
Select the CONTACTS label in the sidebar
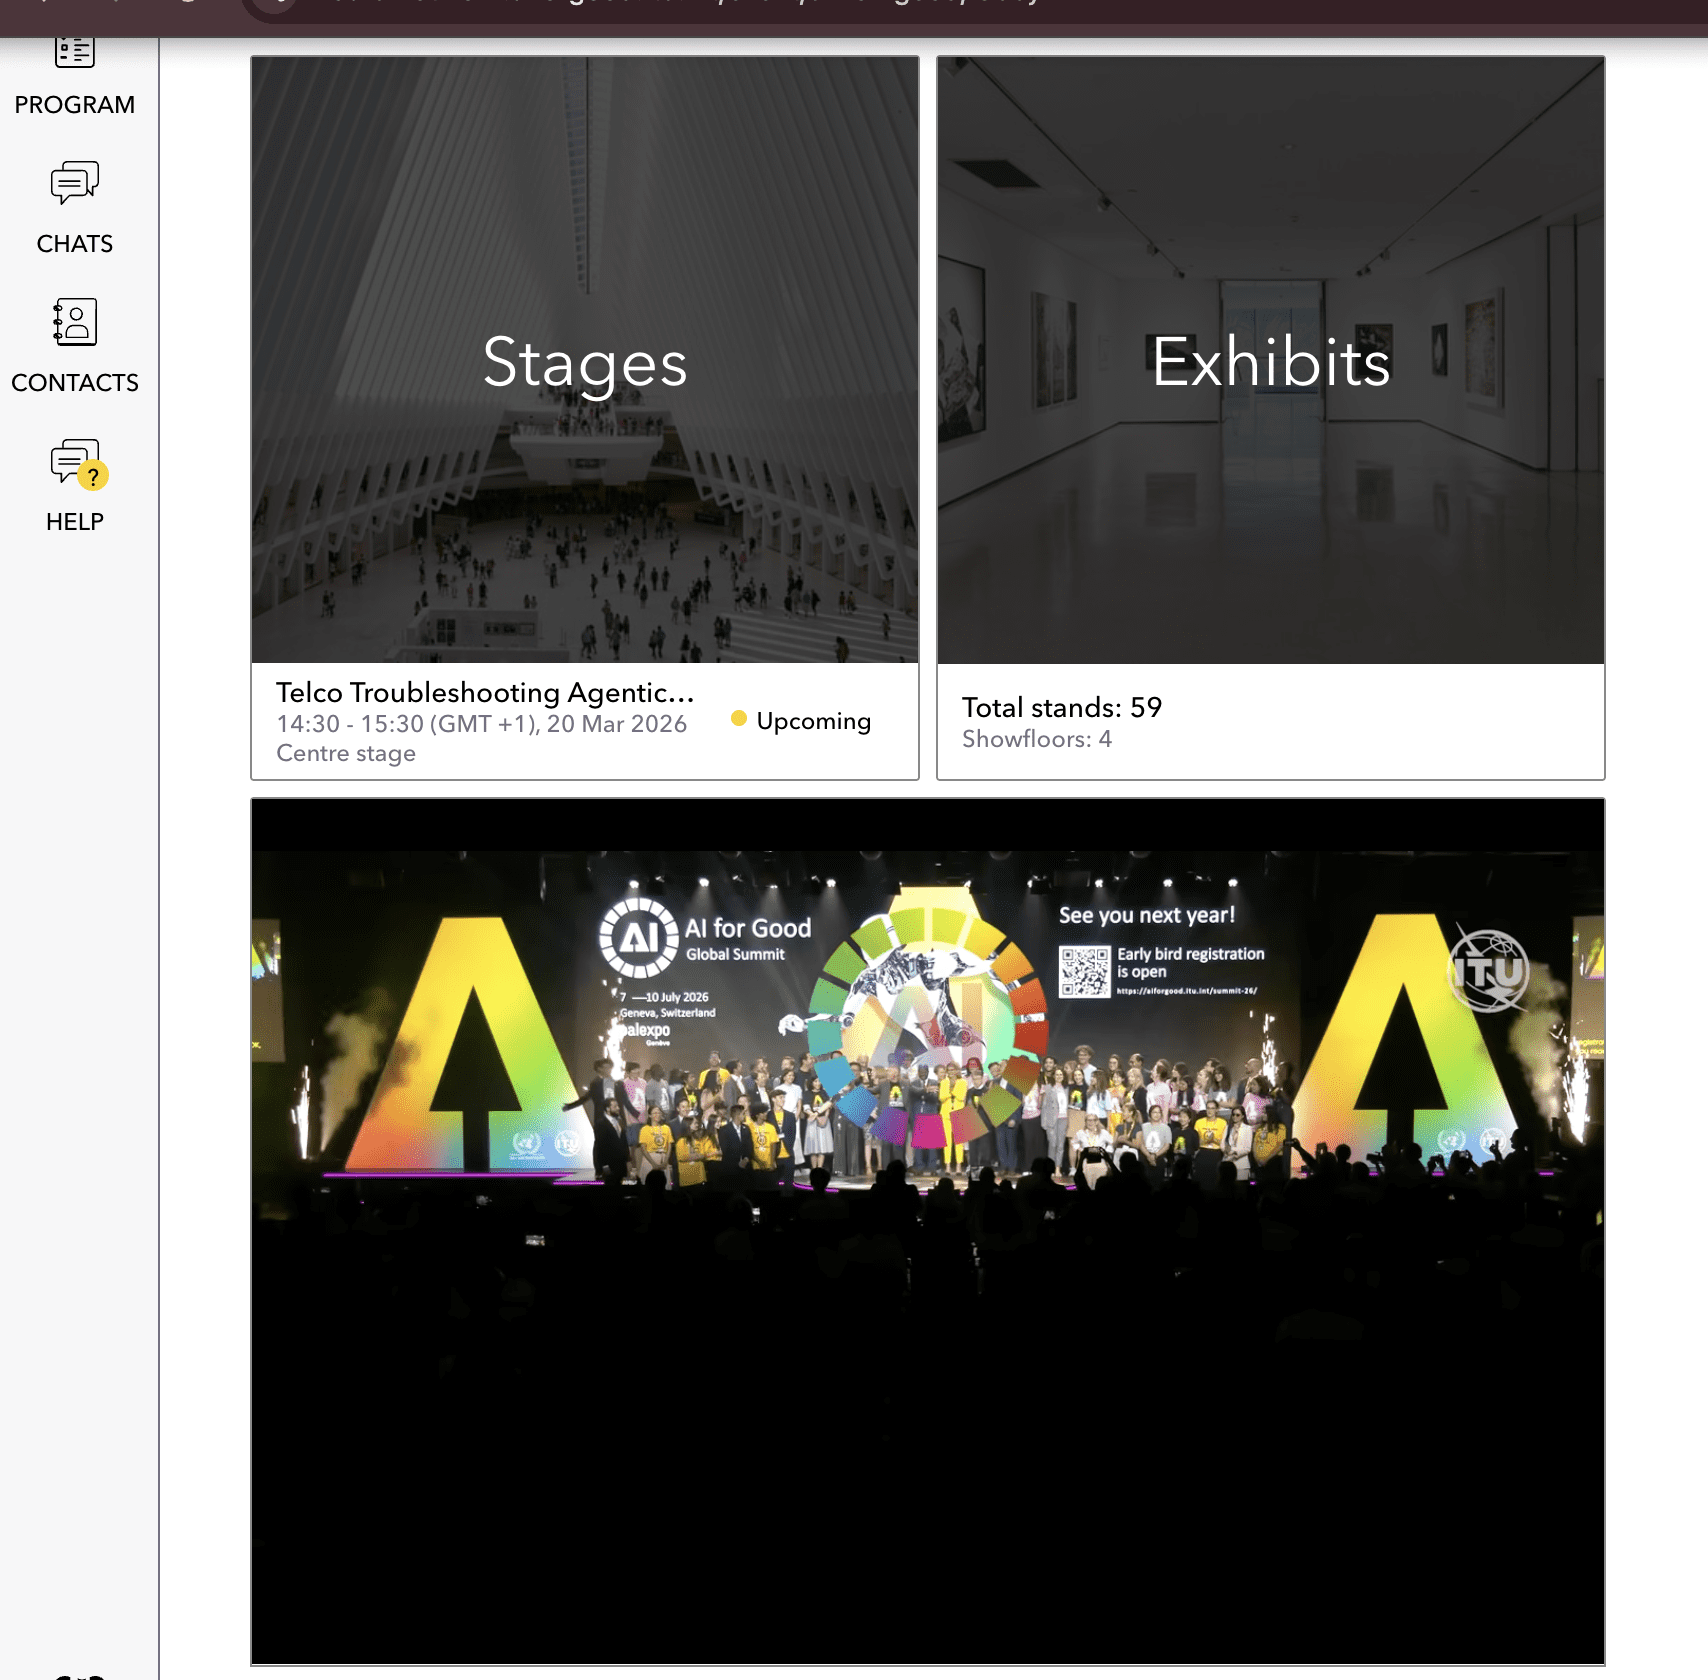(74, 383)
